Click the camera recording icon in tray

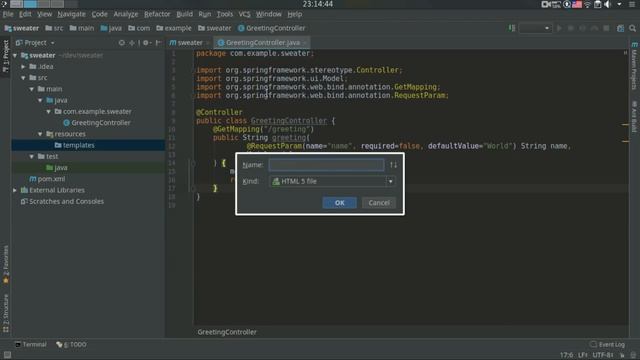[546, 4]
